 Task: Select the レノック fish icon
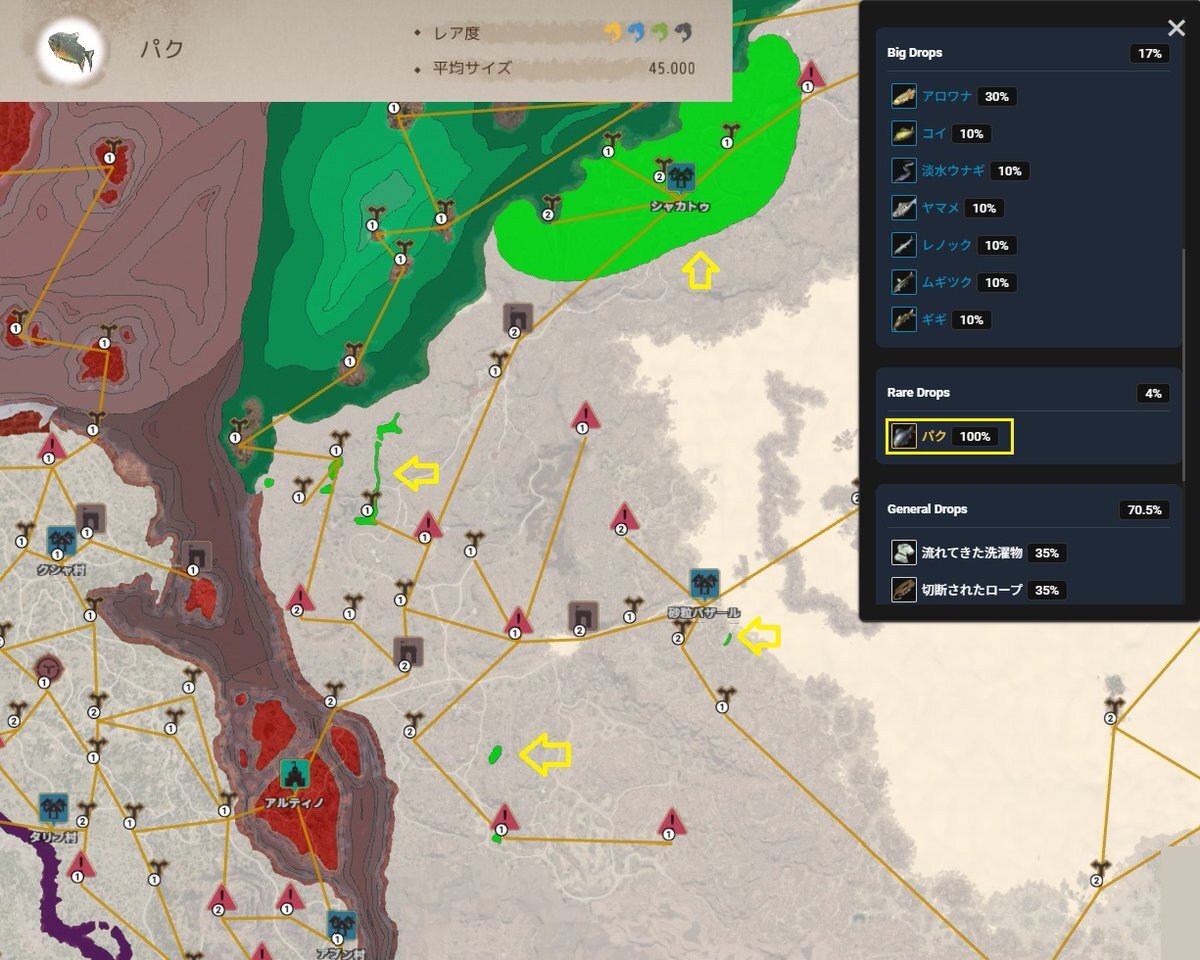click(904, 245)
